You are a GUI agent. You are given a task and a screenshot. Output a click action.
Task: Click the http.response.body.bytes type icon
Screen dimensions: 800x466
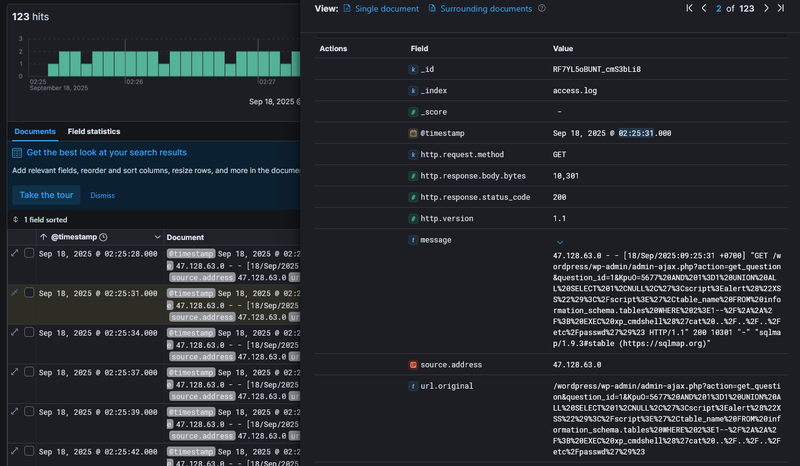413,176
